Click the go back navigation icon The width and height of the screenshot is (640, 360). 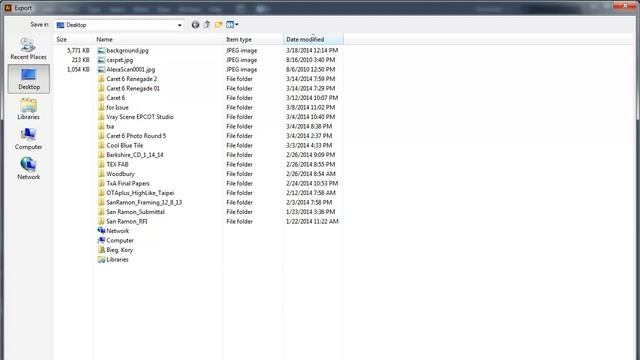pyautogui.click(x=196, y=25)
